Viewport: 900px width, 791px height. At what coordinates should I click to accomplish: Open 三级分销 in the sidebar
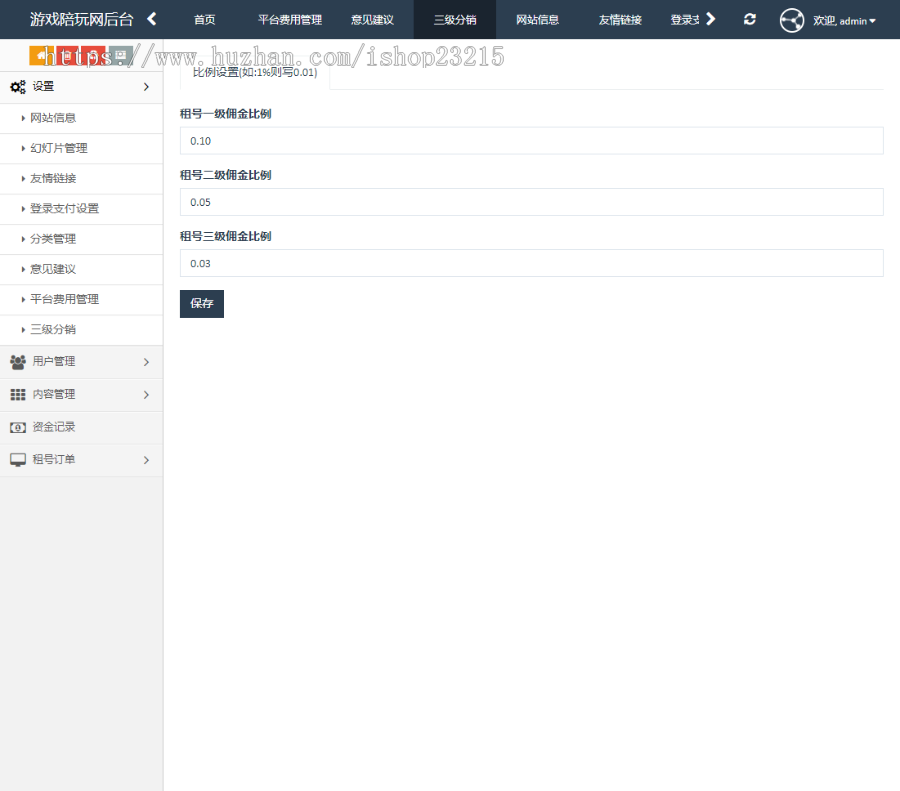82,329
